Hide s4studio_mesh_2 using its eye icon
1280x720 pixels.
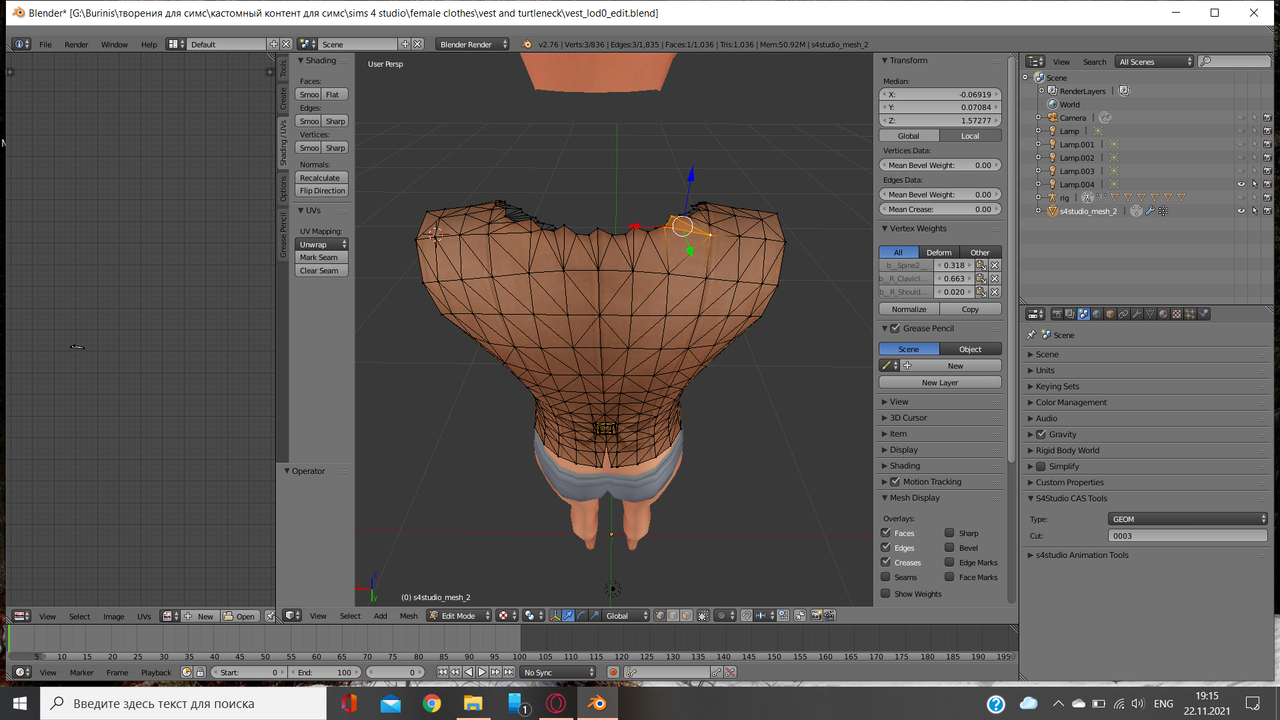pyautogui.click(x=1241, y=211)
